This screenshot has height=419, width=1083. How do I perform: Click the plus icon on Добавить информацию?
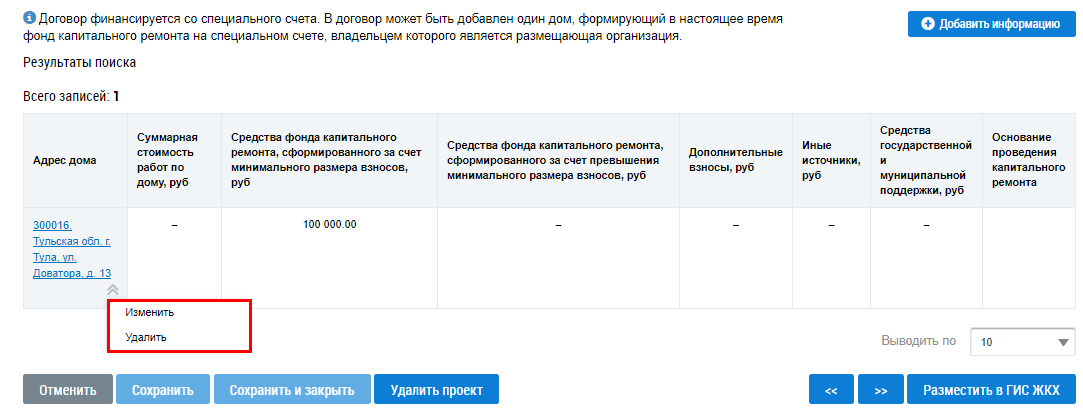point(928,24)
